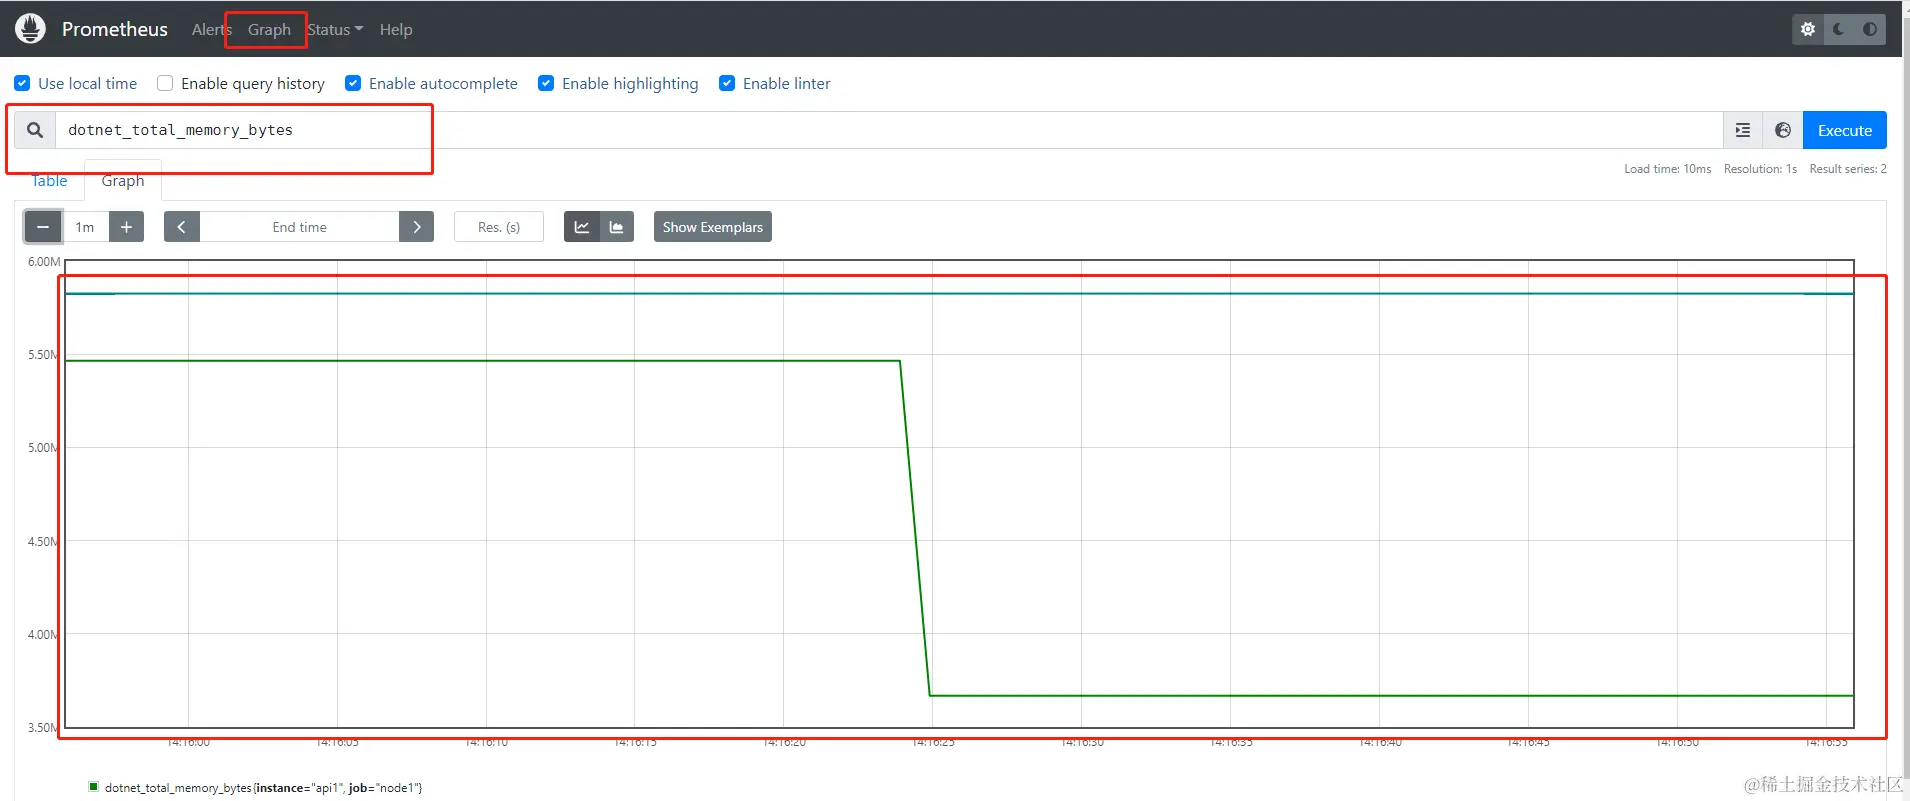The image size is (1910, 801).
Task: Toggle Enable linter checkbox
Action: (727, 83)
